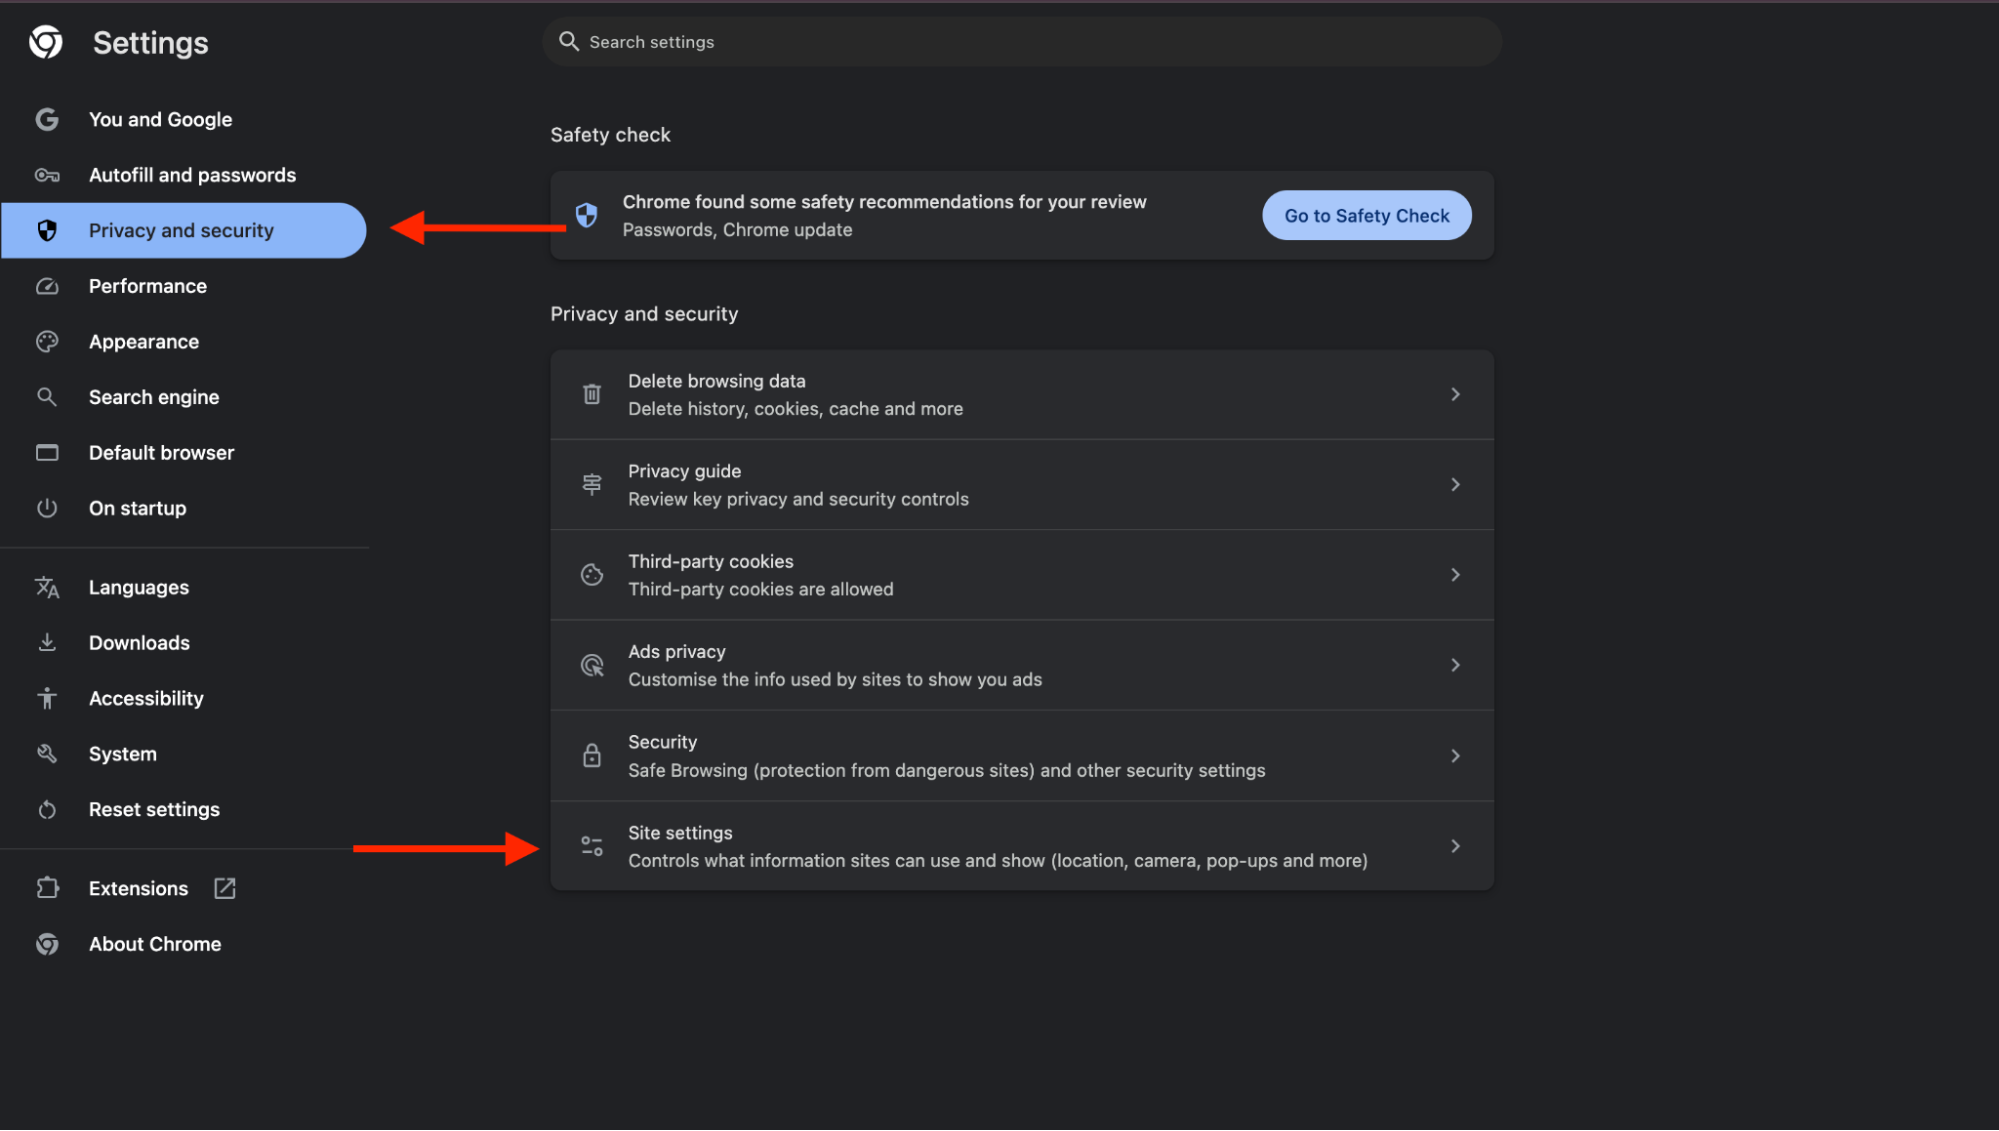Click the On startup power icon
Screen dimensions: 1999x1131
pyautogui.click(x=47, y=508)
